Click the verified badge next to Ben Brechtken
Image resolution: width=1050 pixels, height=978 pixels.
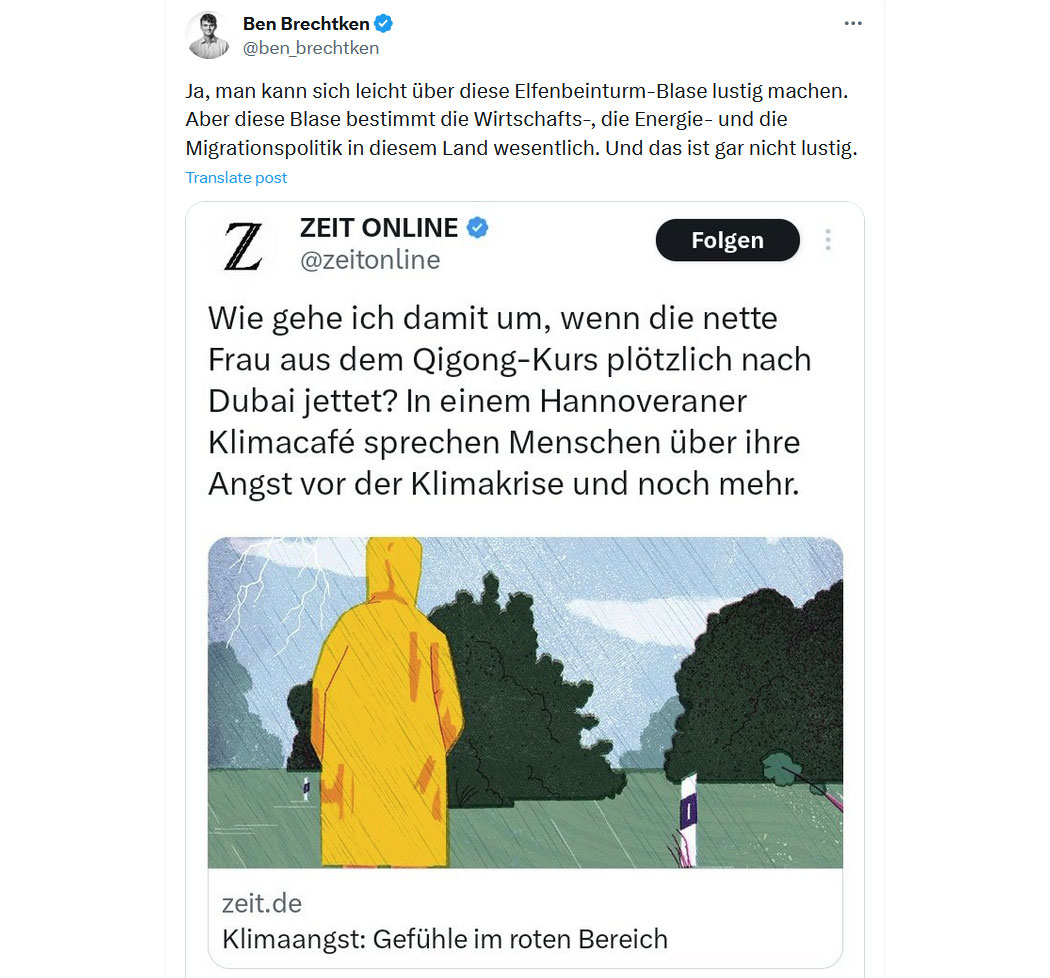point(383,23)
